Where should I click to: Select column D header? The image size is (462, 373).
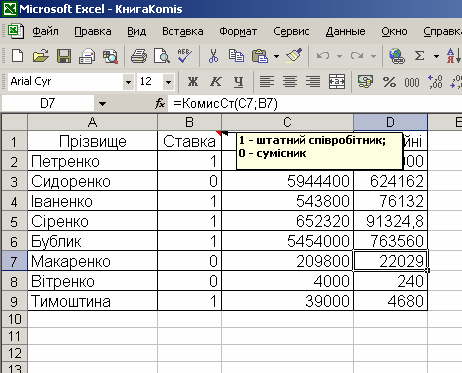[x=390, y=122]
